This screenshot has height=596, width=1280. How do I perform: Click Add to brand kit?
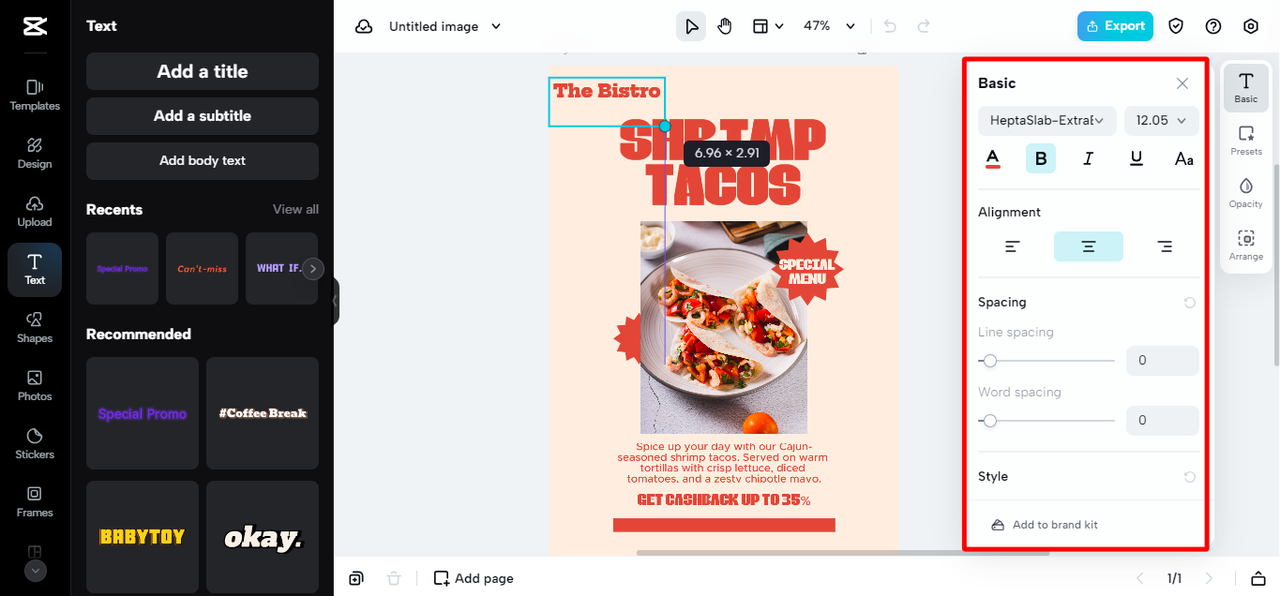[1045, 525]
